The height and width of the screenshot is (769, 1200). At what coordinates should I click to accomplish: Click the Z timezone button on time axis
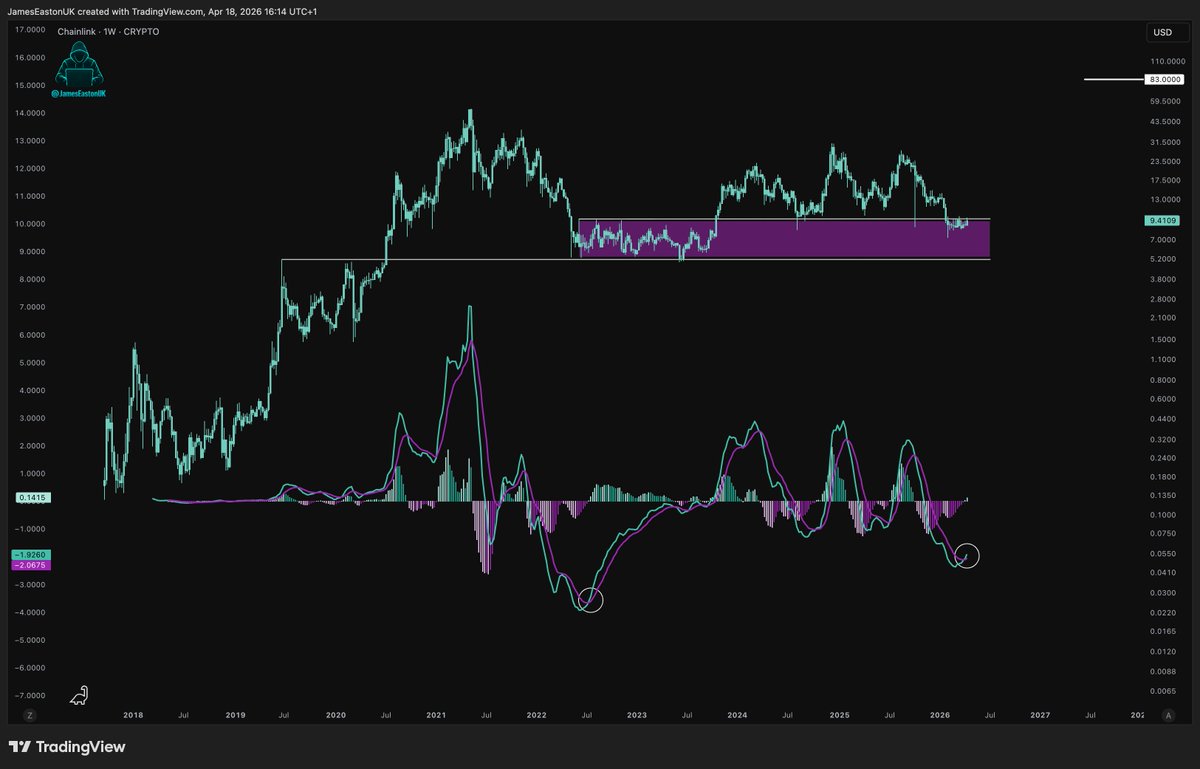tap(30, 715)
